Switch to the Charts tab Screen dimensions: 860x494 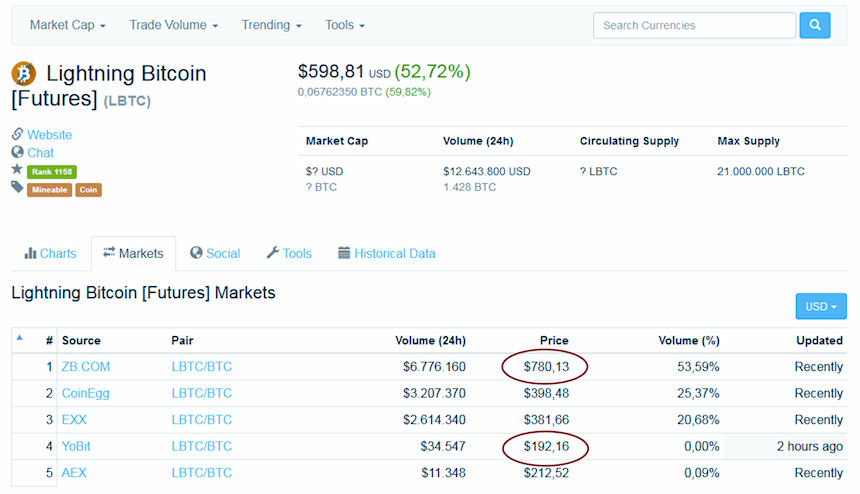pyautogui.click(x=50, y=253)
